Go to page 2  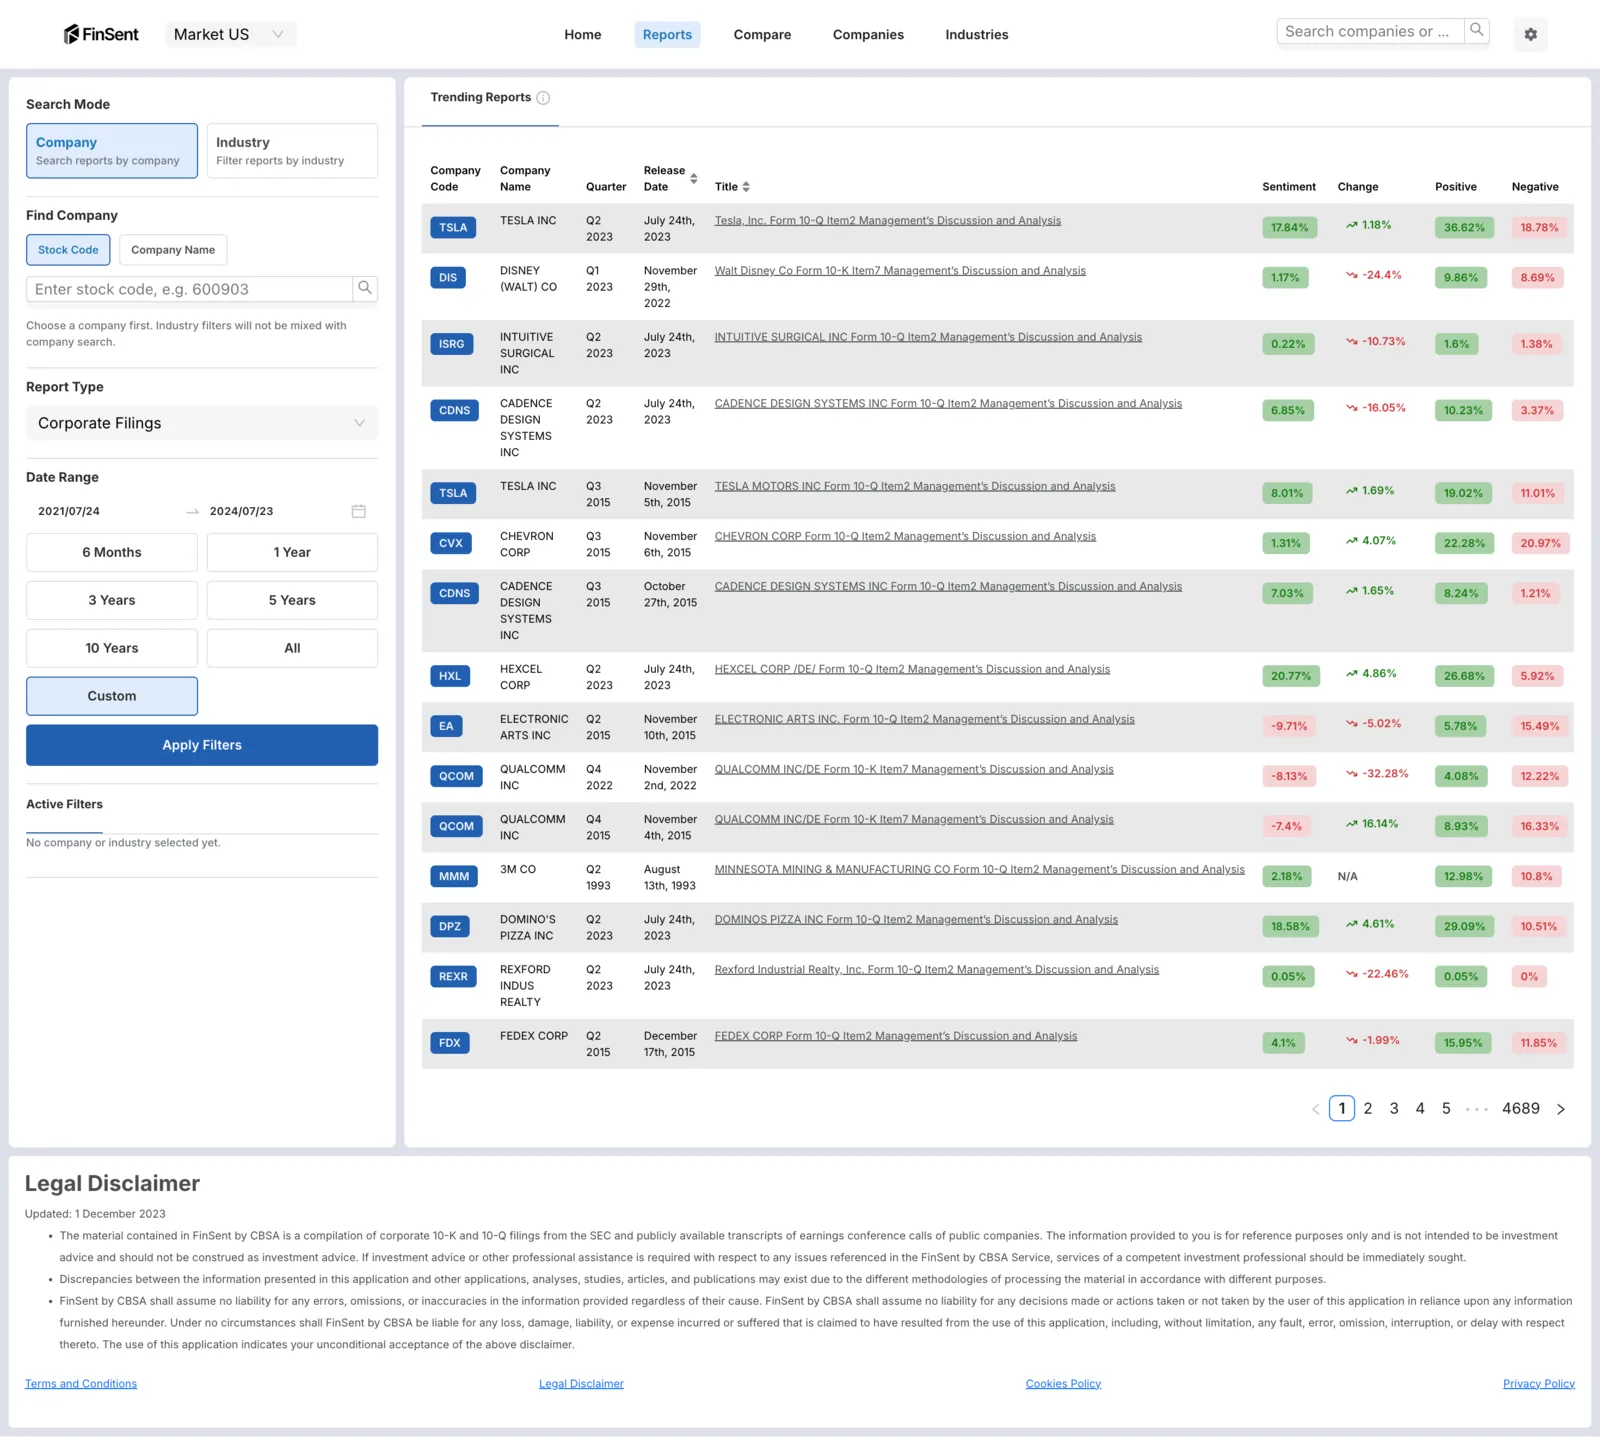tap(1368, 1109)
